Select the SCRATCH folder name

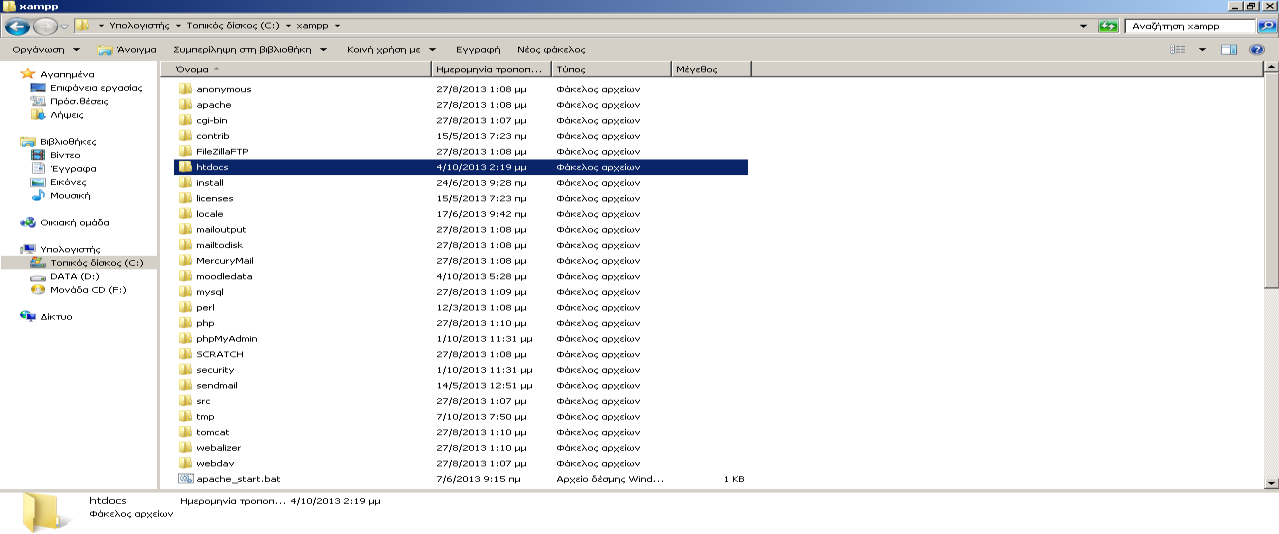tap(220, 354)
